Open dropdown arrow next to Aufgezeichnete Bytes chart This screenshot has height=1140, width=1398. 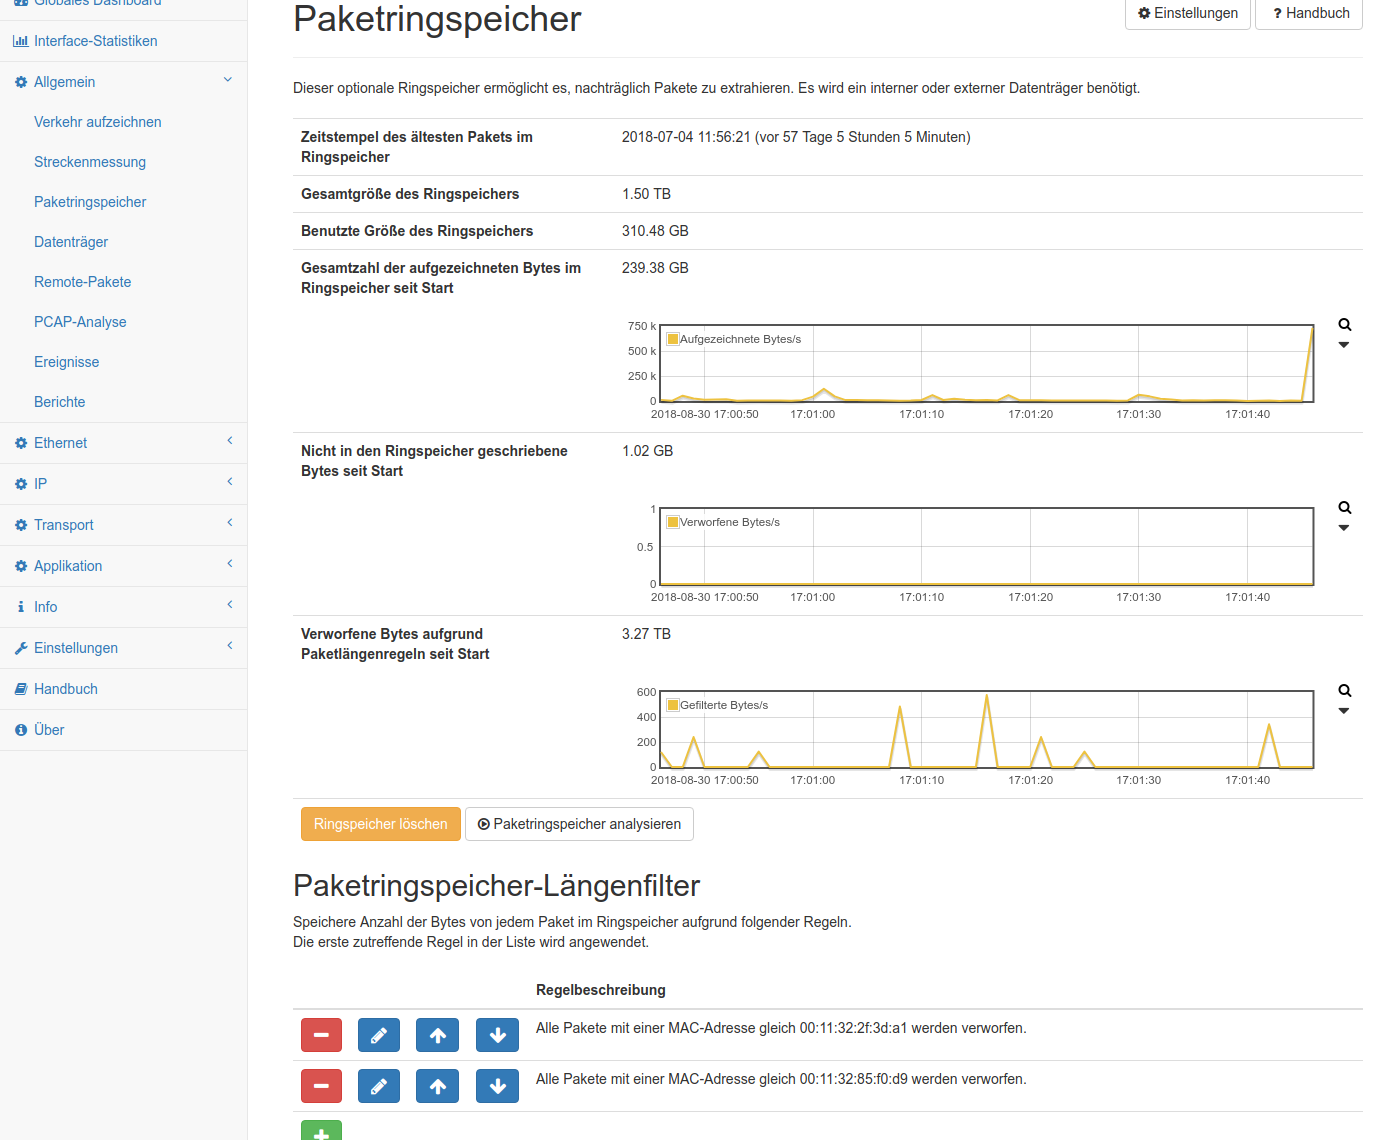(1344, 345)
